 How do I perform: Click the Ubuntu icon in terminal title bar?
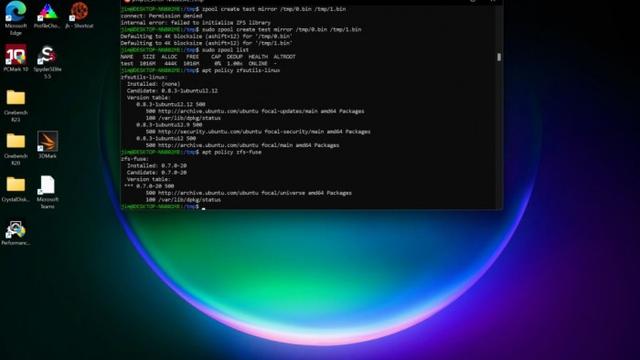click(127, 1)
